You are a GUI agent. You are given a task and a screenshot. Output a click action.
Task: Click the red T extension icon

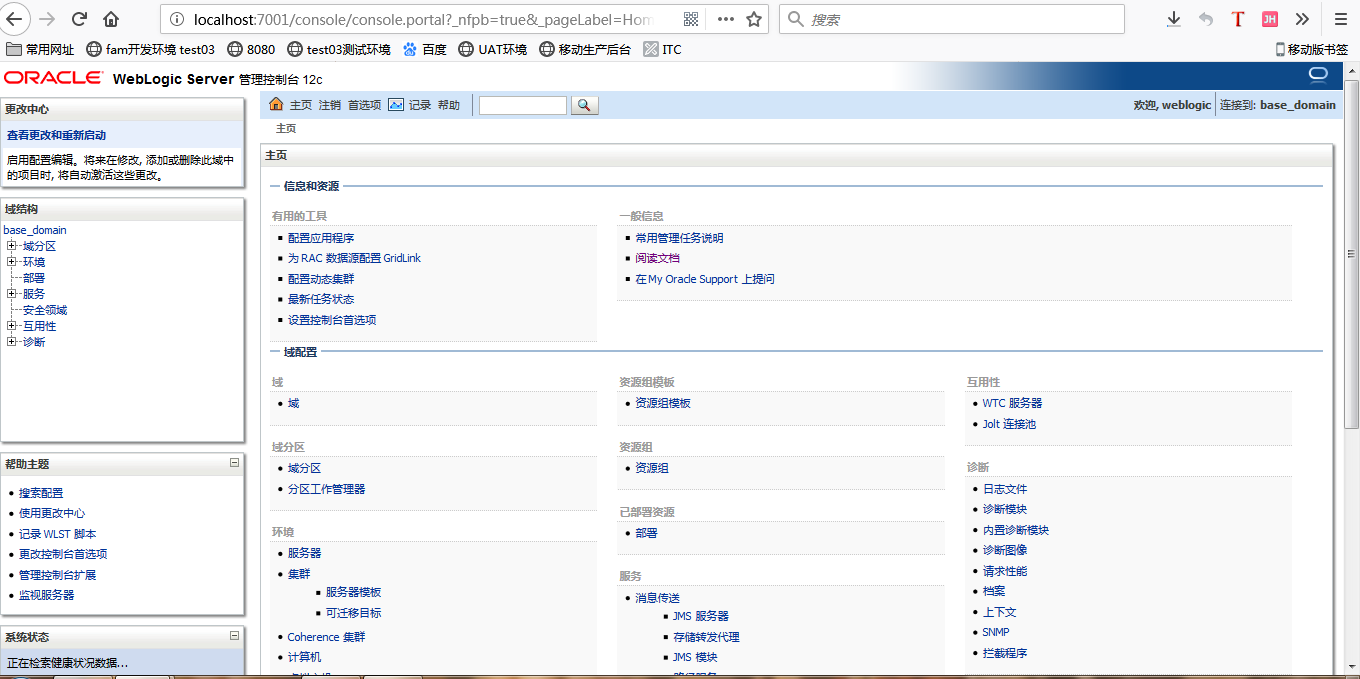(x=1238, y=19)
